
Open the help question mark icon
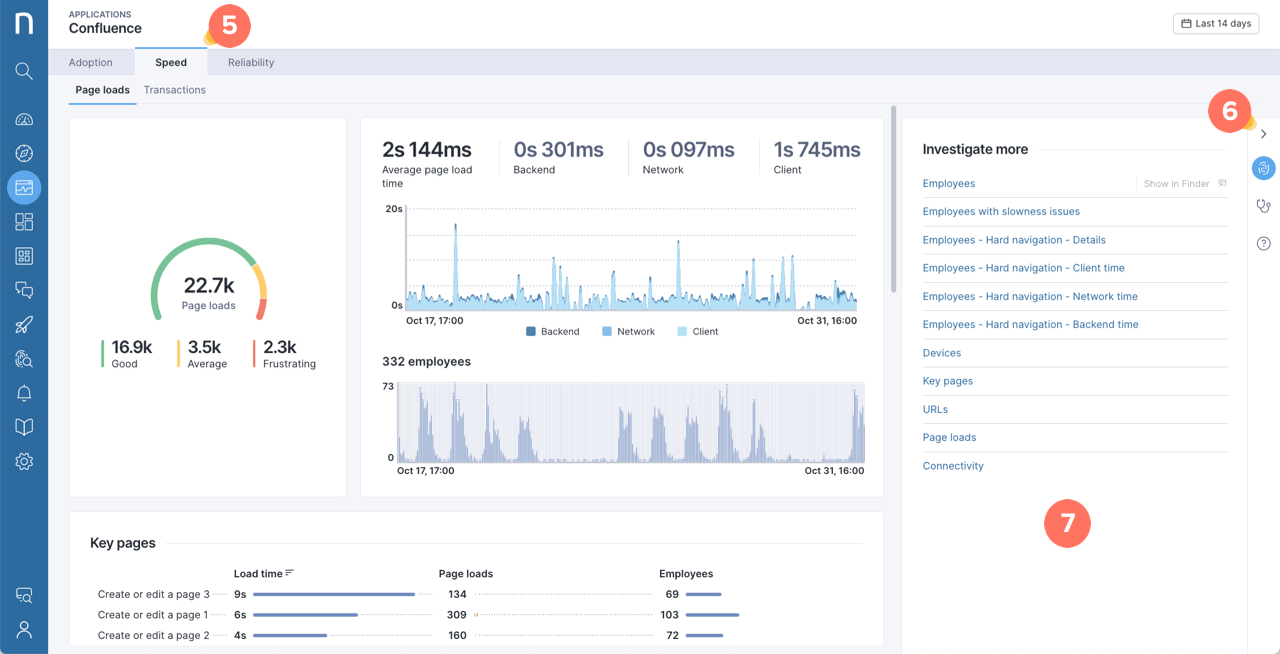[1264, 243]
